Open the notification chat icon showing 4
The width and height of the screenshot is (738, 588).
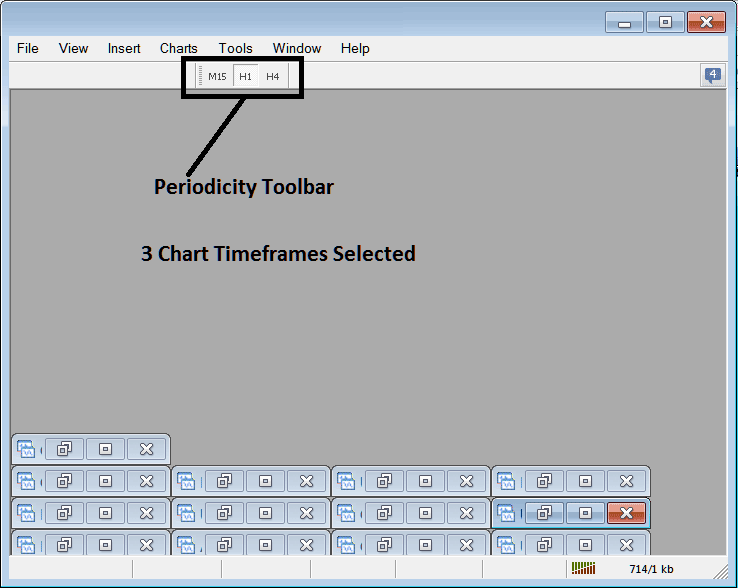point(713,75)
